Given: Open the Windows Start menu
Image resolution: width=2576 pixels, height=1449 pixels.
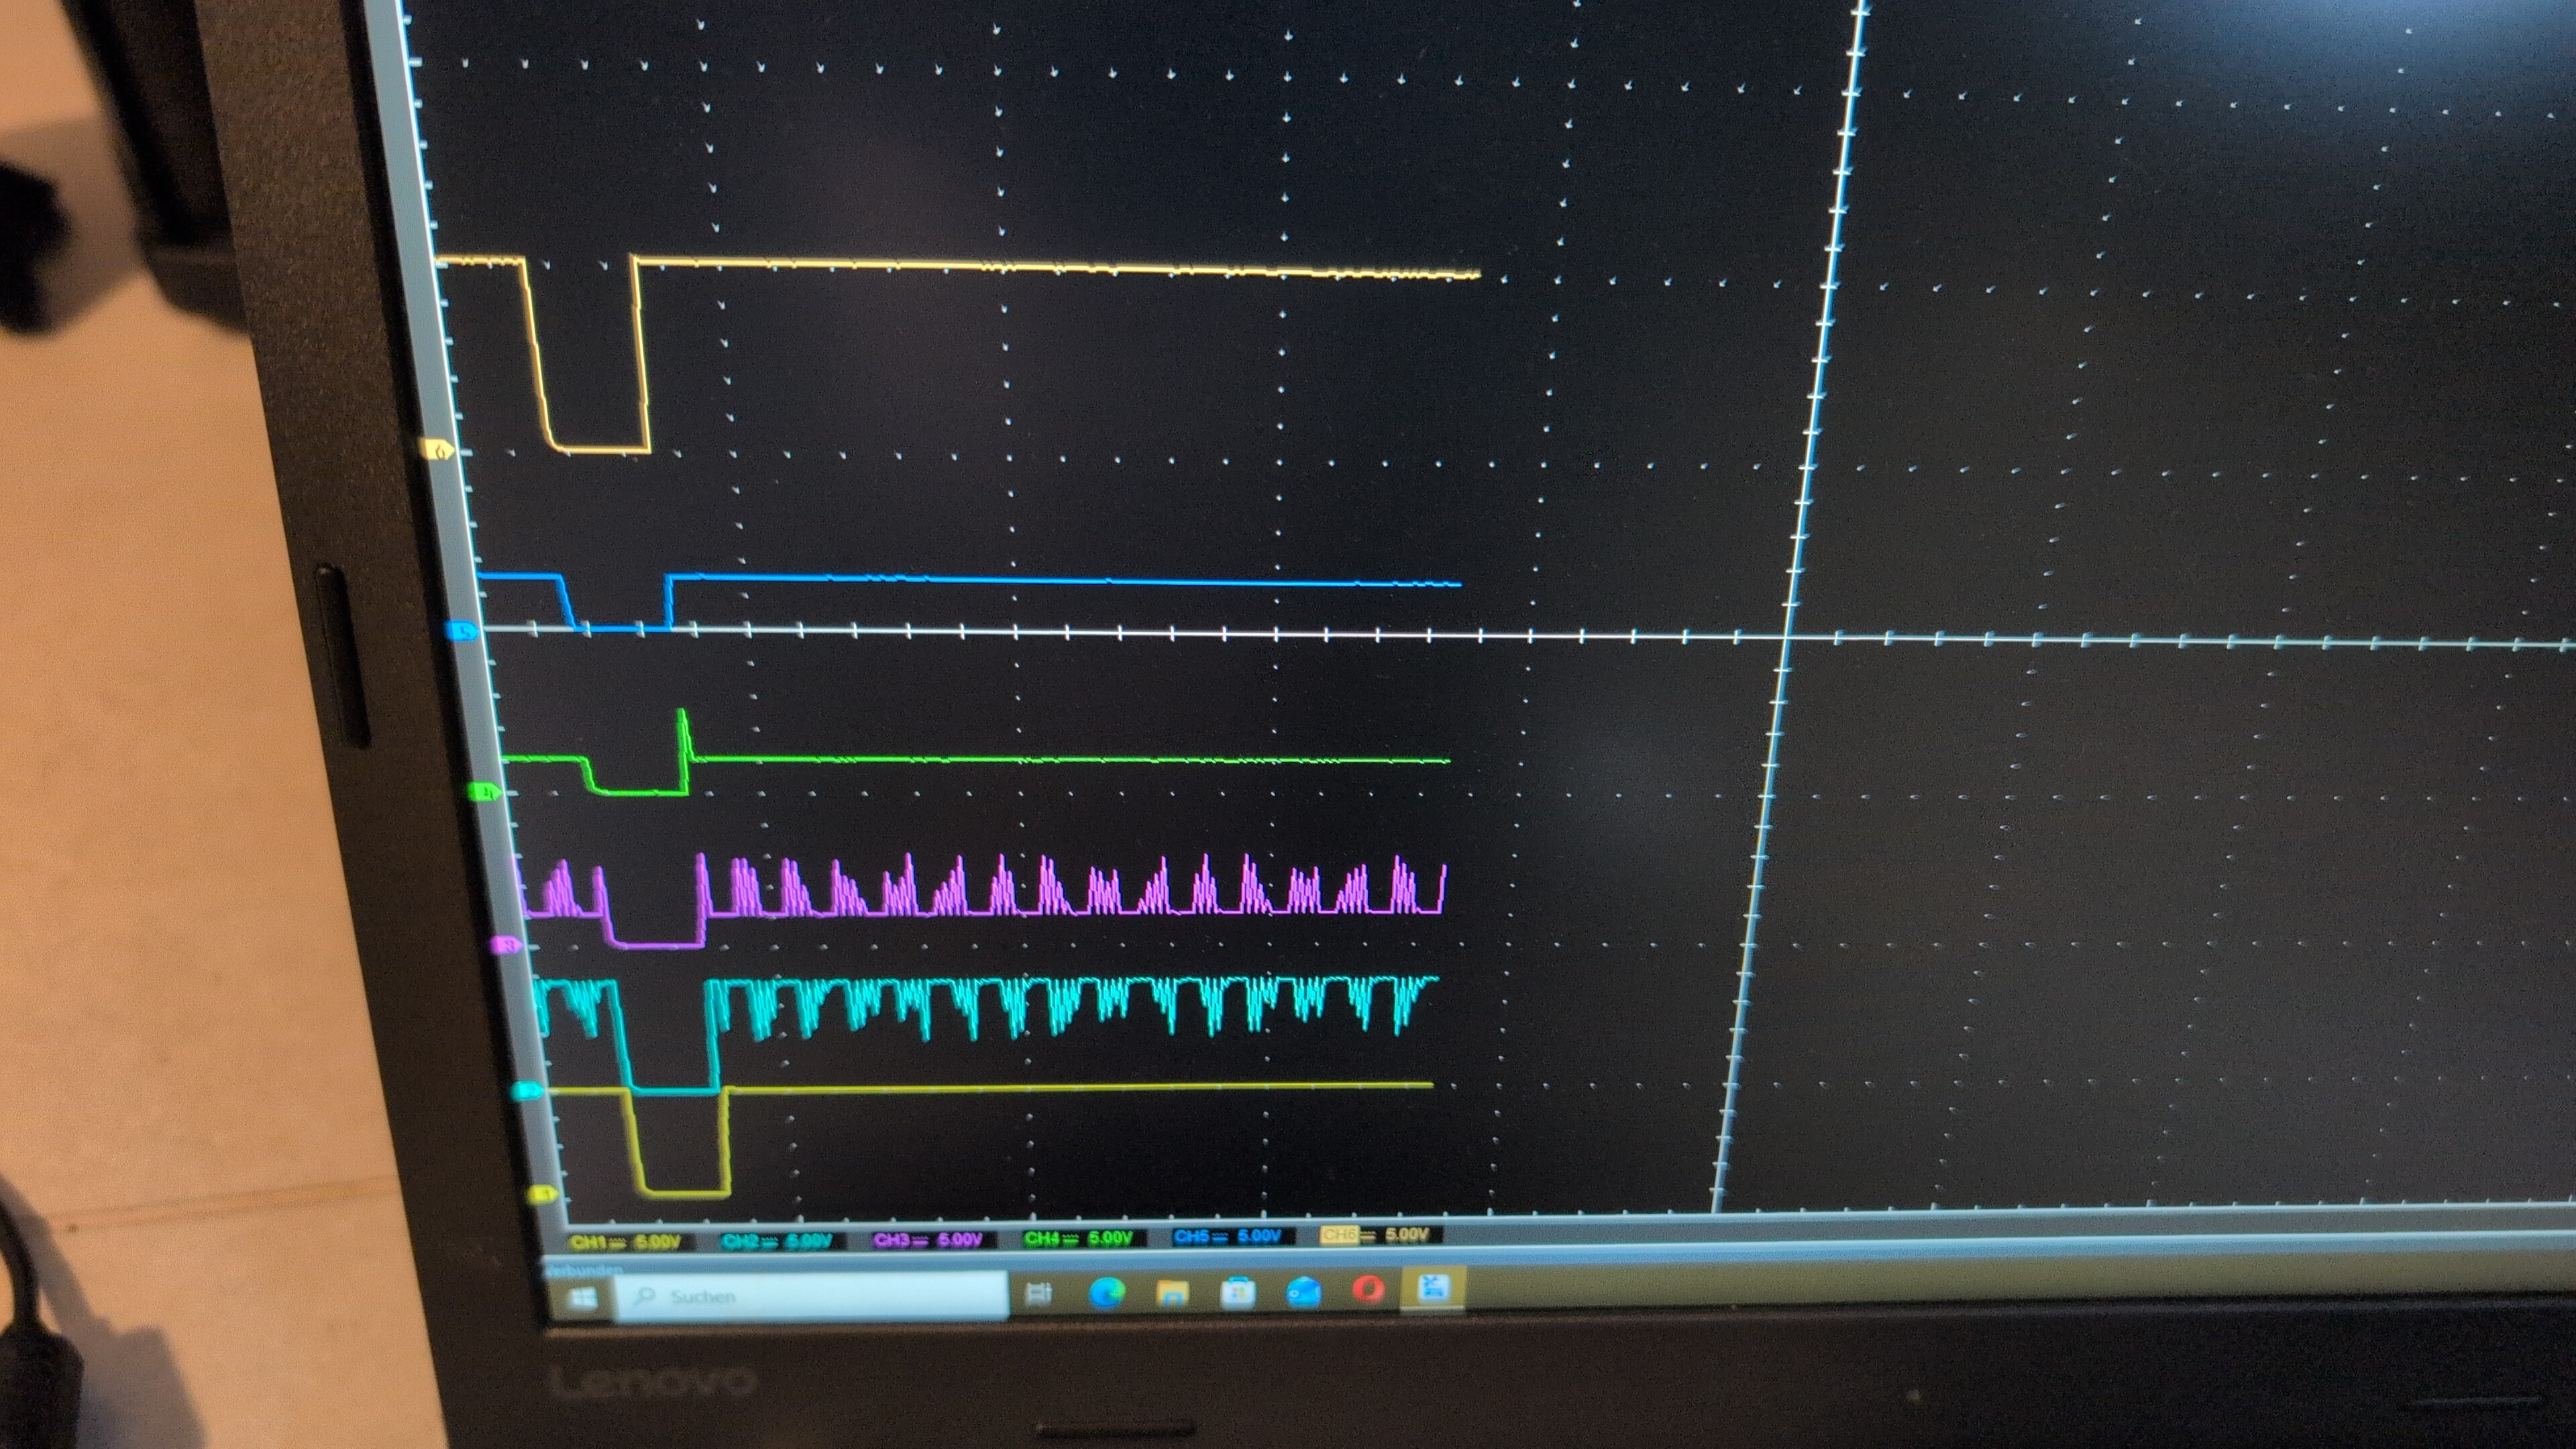Looking at the screenshot, I should pyautogui.click(x=582, y=1298).
